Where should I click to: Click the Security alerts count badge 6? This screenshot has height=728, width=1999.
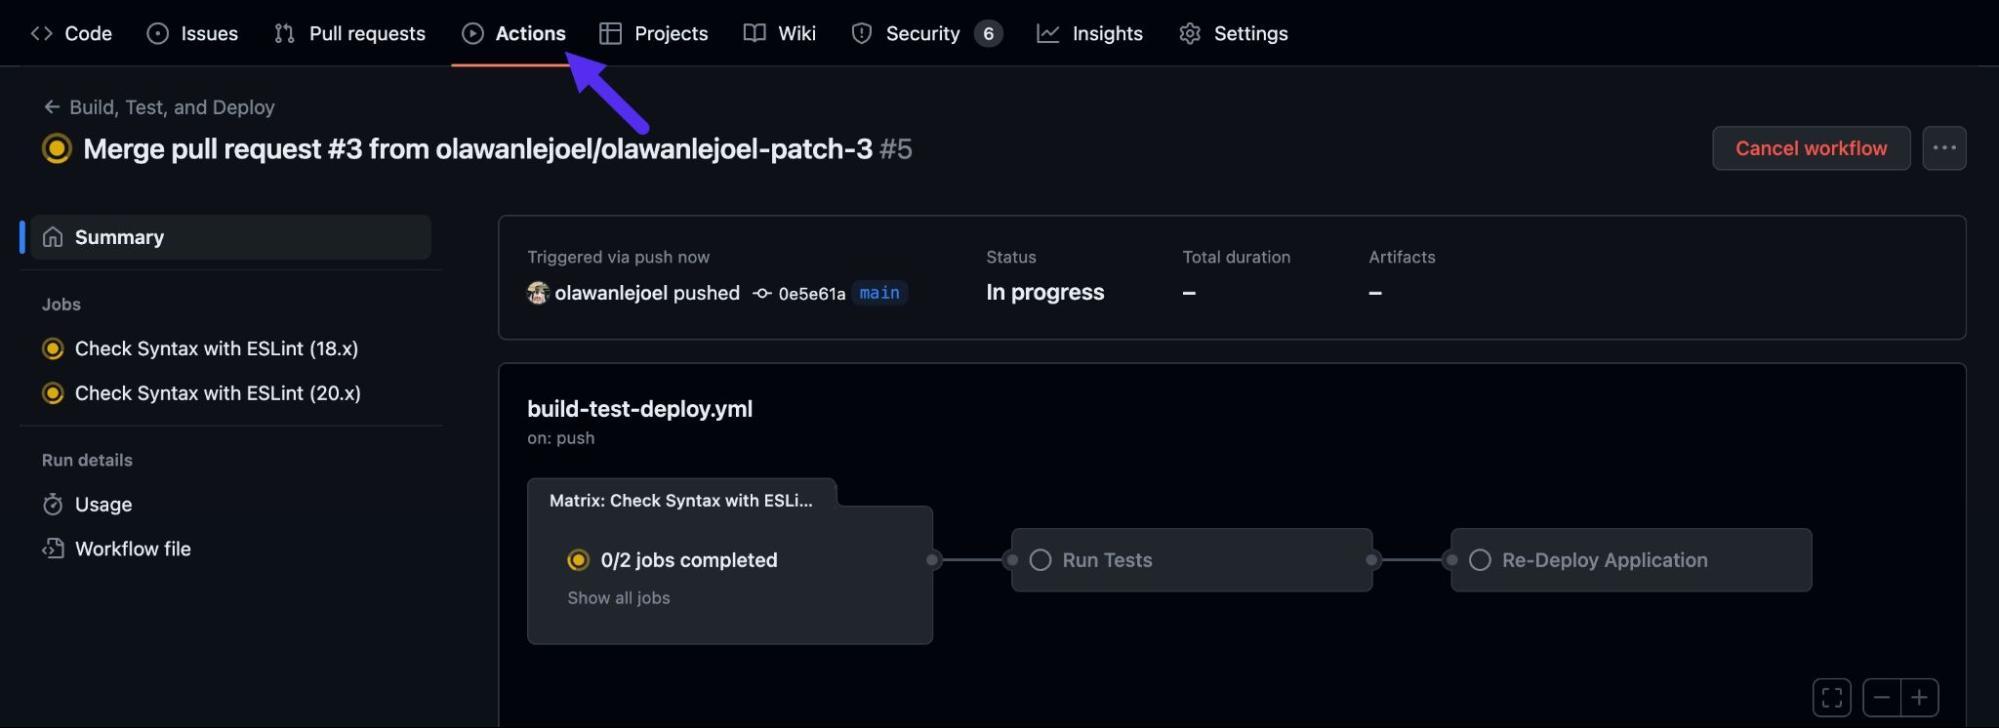click(988, 33)
